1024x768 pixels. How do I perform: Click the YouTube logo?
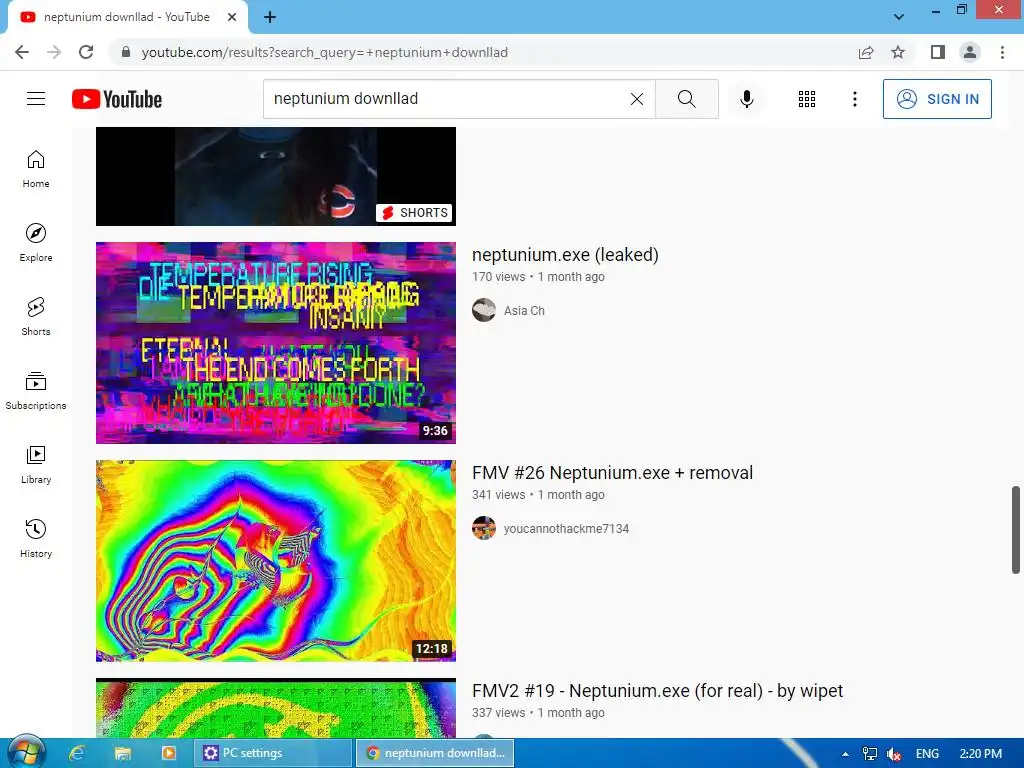(x=117, y=99)
